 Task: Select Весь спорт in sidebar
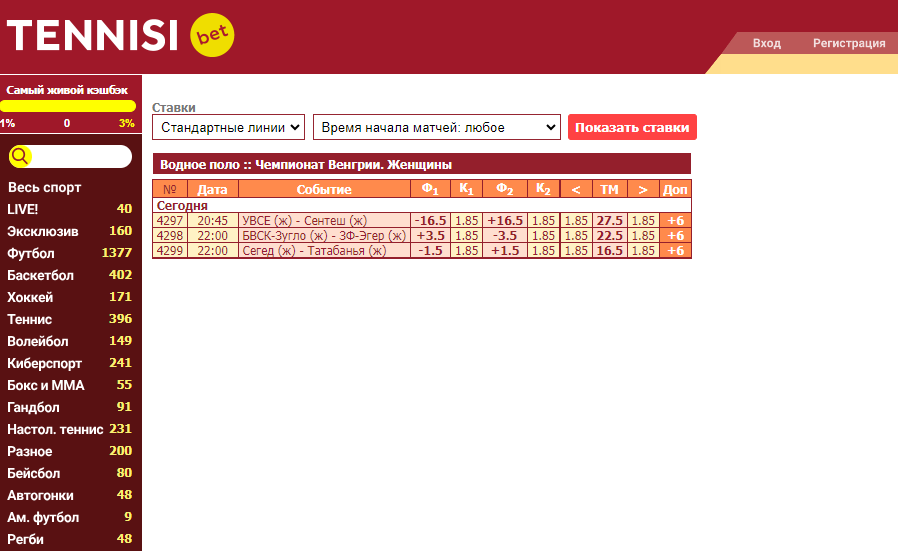click(x=45, y=187)
